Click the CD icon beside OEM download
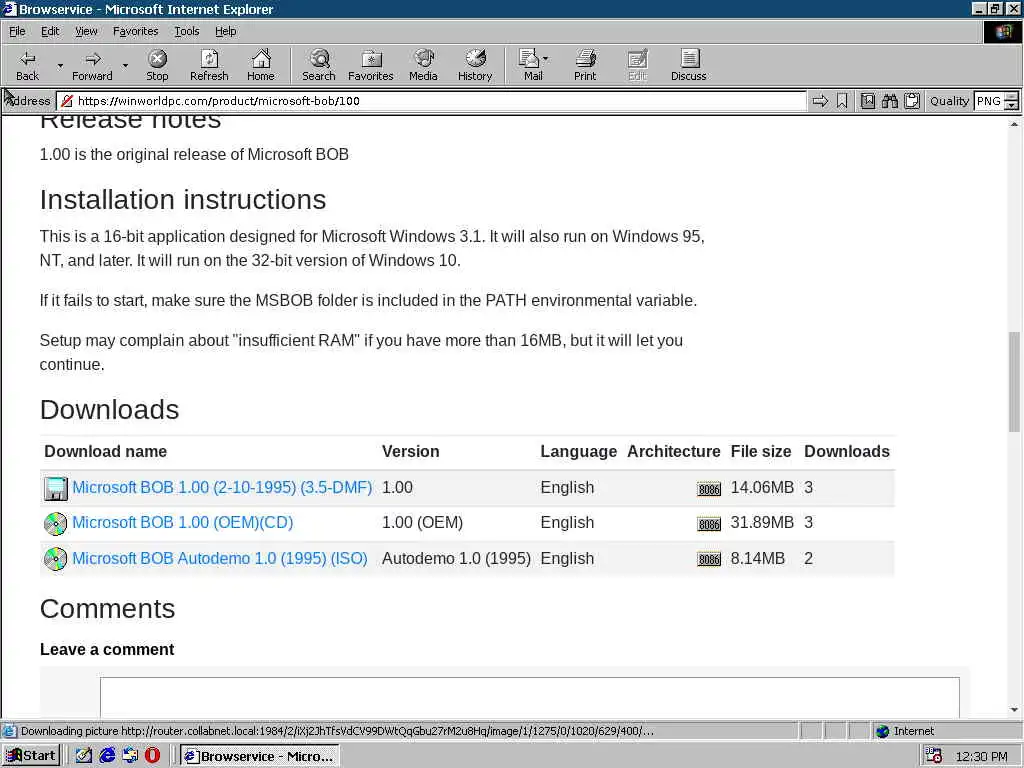This screenshot has height=768, width=1024. [56, 524]
